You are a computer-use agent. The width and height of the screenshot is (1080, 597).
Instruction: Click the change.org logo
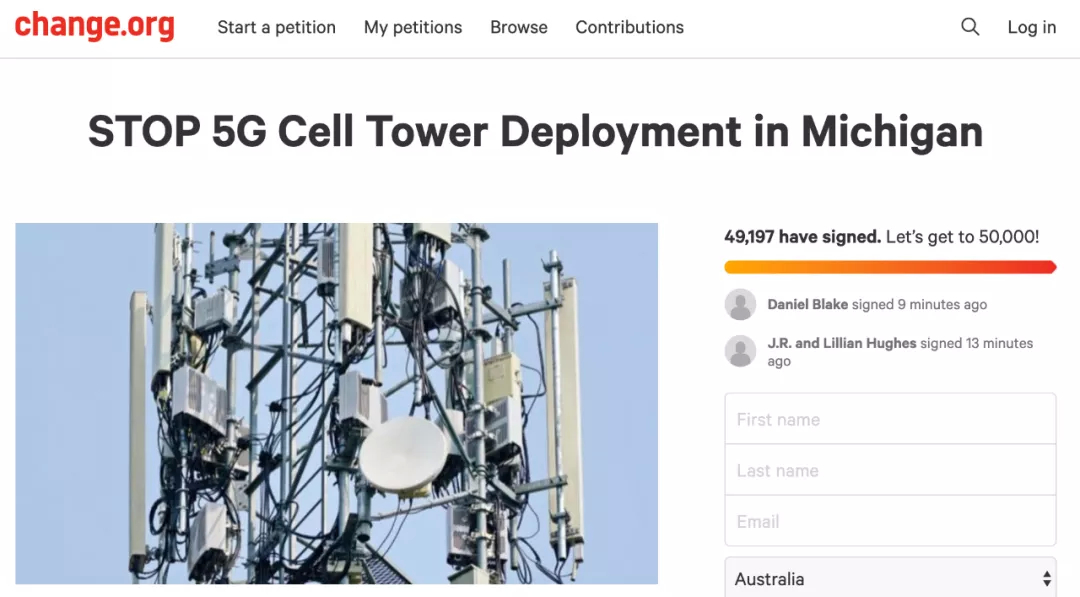click(95, 25)
